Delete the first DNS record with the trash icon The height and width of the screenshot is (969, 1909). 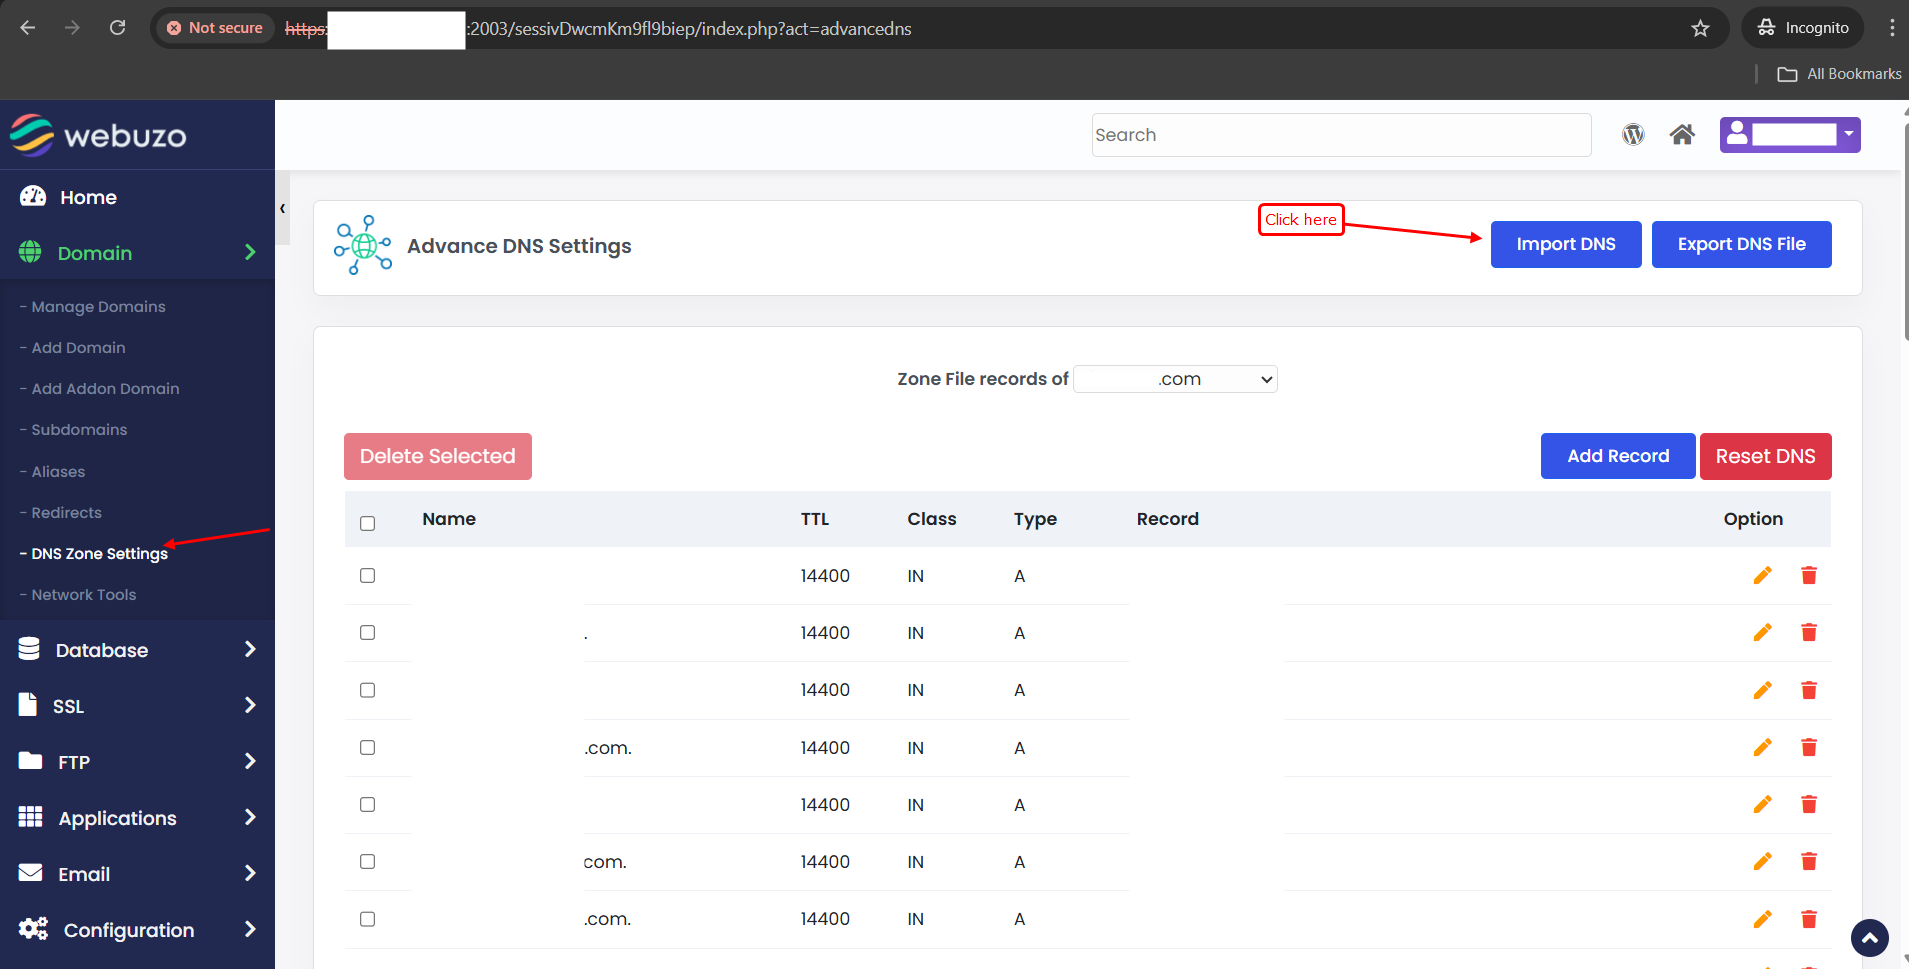point(1809,575)
